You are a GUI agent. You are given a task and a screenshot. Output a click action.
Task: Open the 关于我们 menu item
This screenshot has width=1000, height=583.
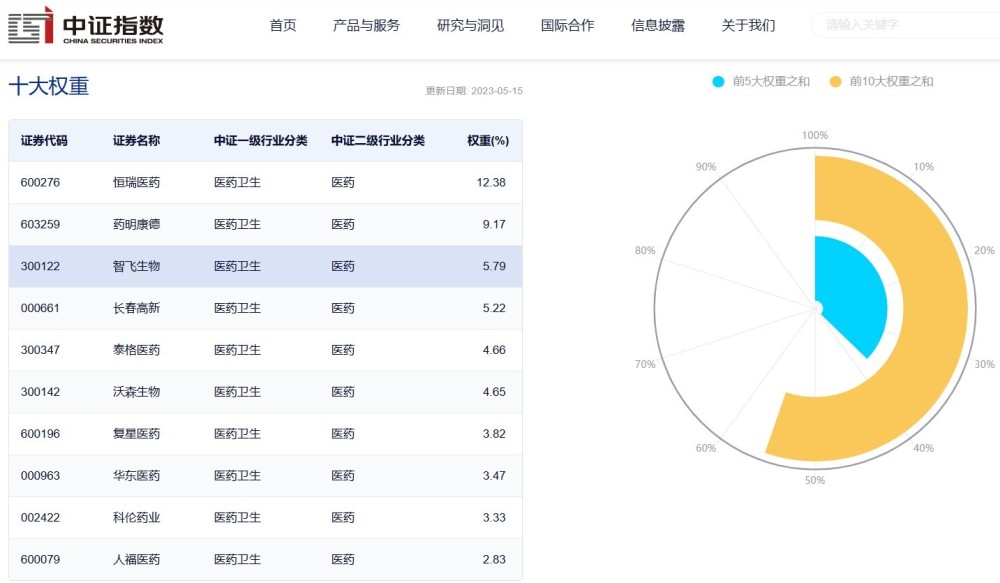pyautogui.click(x=748, y=25)
